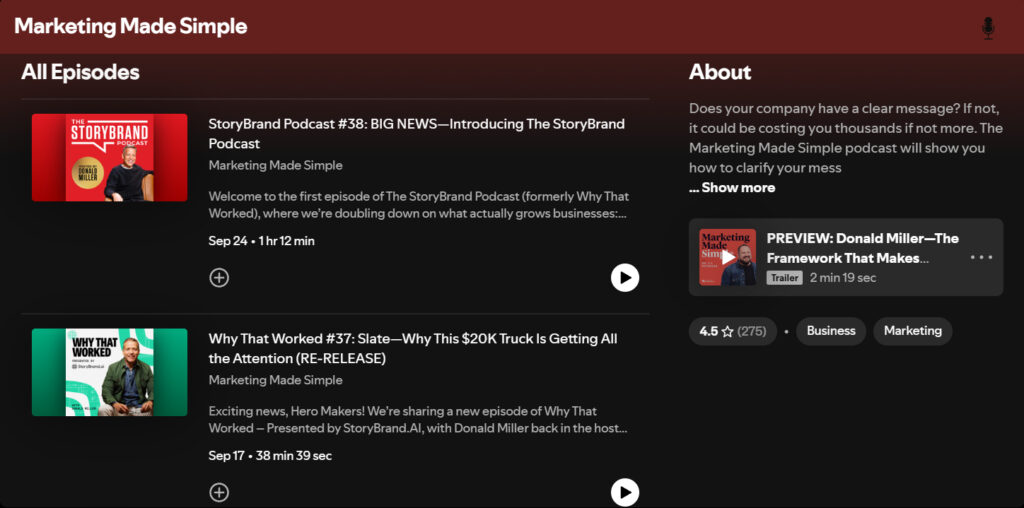Click Marketing Made Simple under the first episode
The image size is (1024, 508).
coord(275,166)
